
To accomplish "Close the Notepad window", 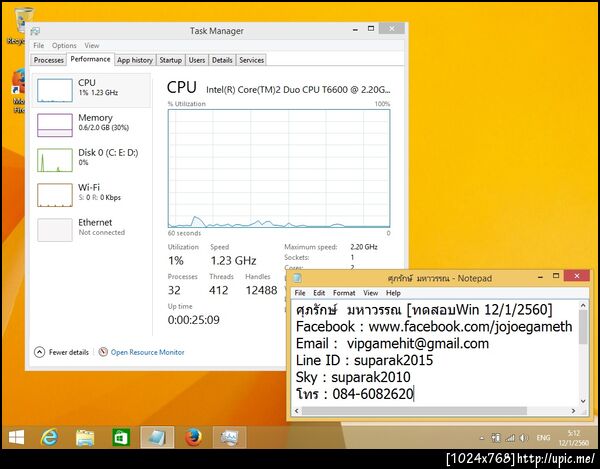I will point(577,275).
